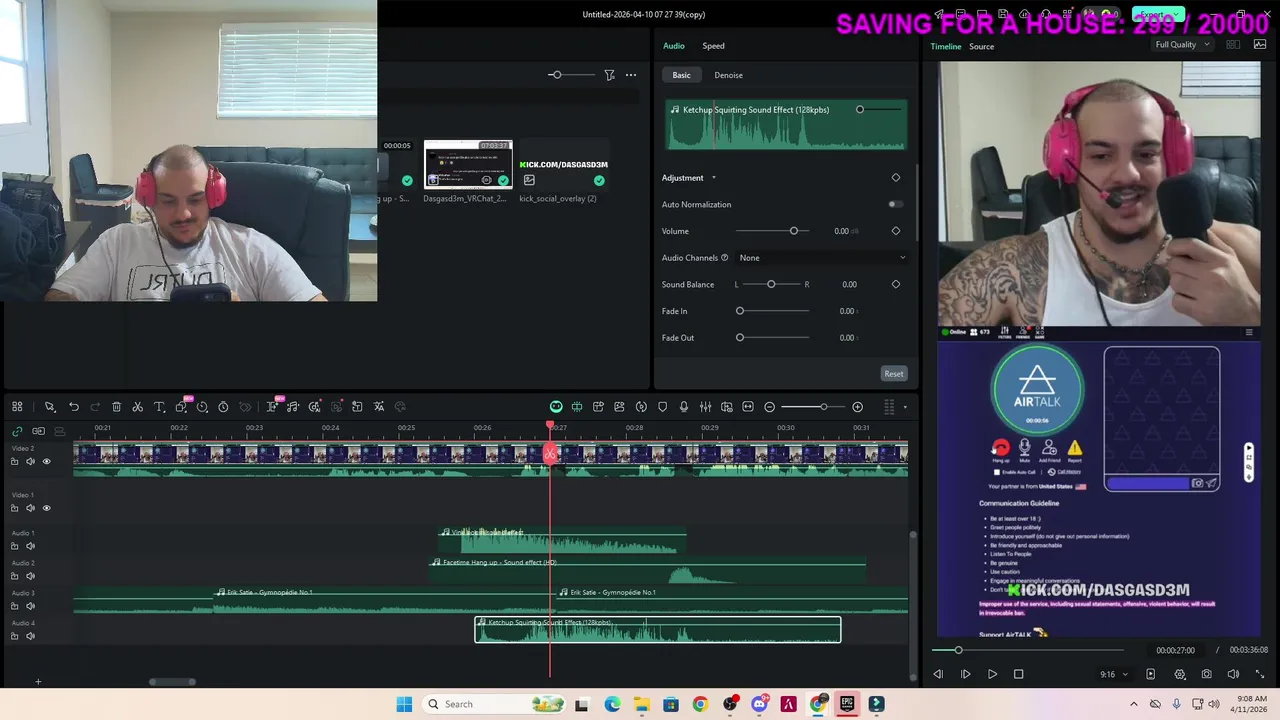Click the Reset button
Image resolution: width=1280 pixels, height=720 pixels.
pos(894,374)
